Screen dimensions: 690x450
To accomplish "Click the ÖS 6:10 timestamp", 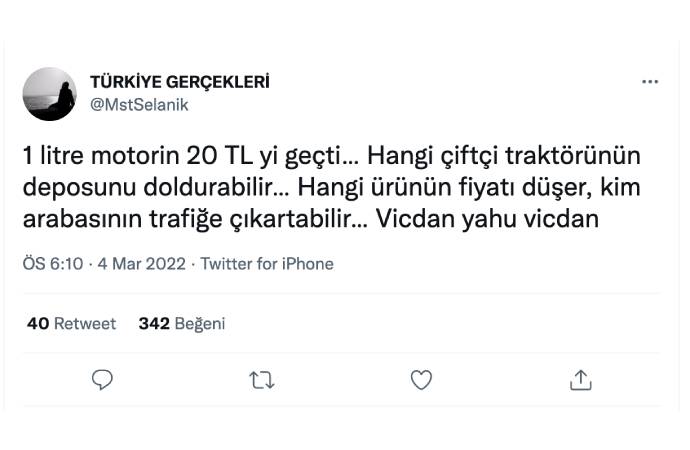I will (x=54, y=264).
